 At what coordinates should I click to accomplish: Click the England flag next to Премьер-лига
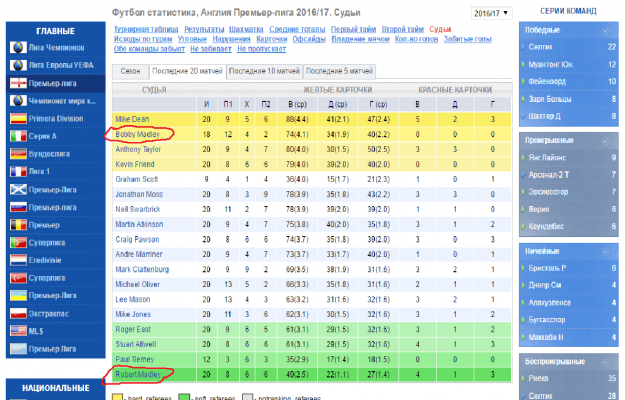[x=18, y=83]
